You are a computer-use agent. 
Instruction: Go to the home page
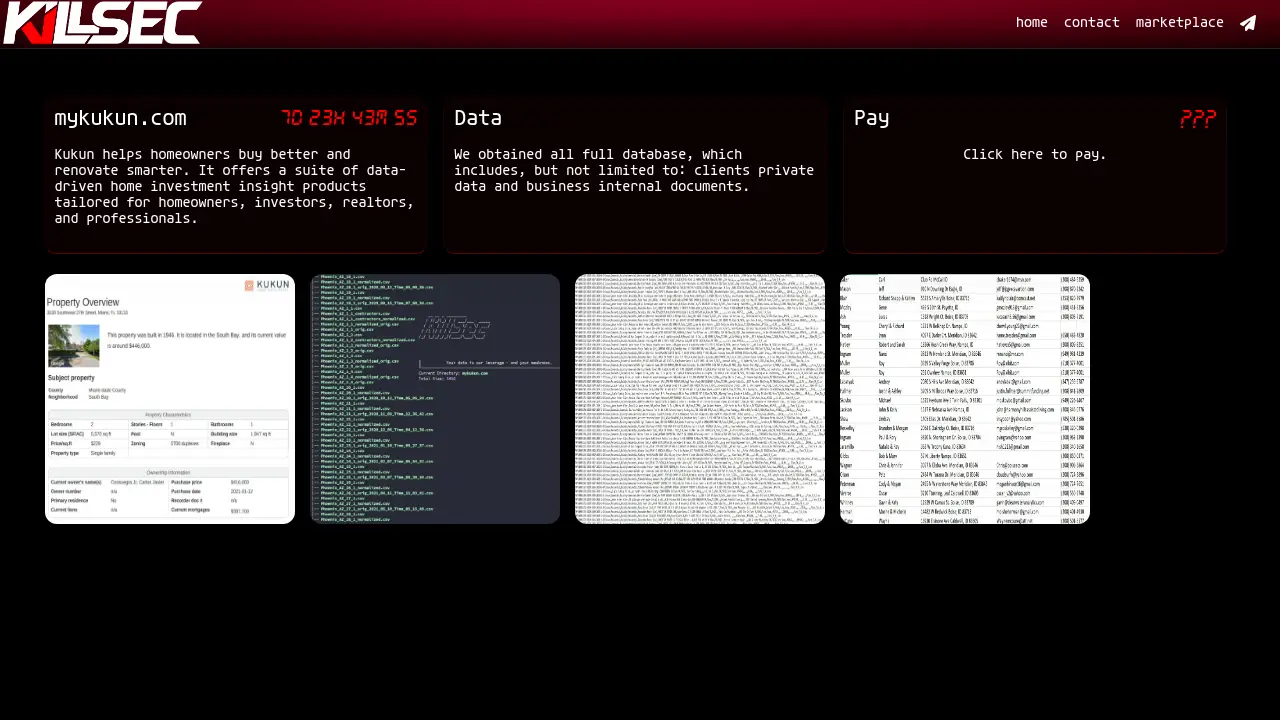coord(1031,23)
